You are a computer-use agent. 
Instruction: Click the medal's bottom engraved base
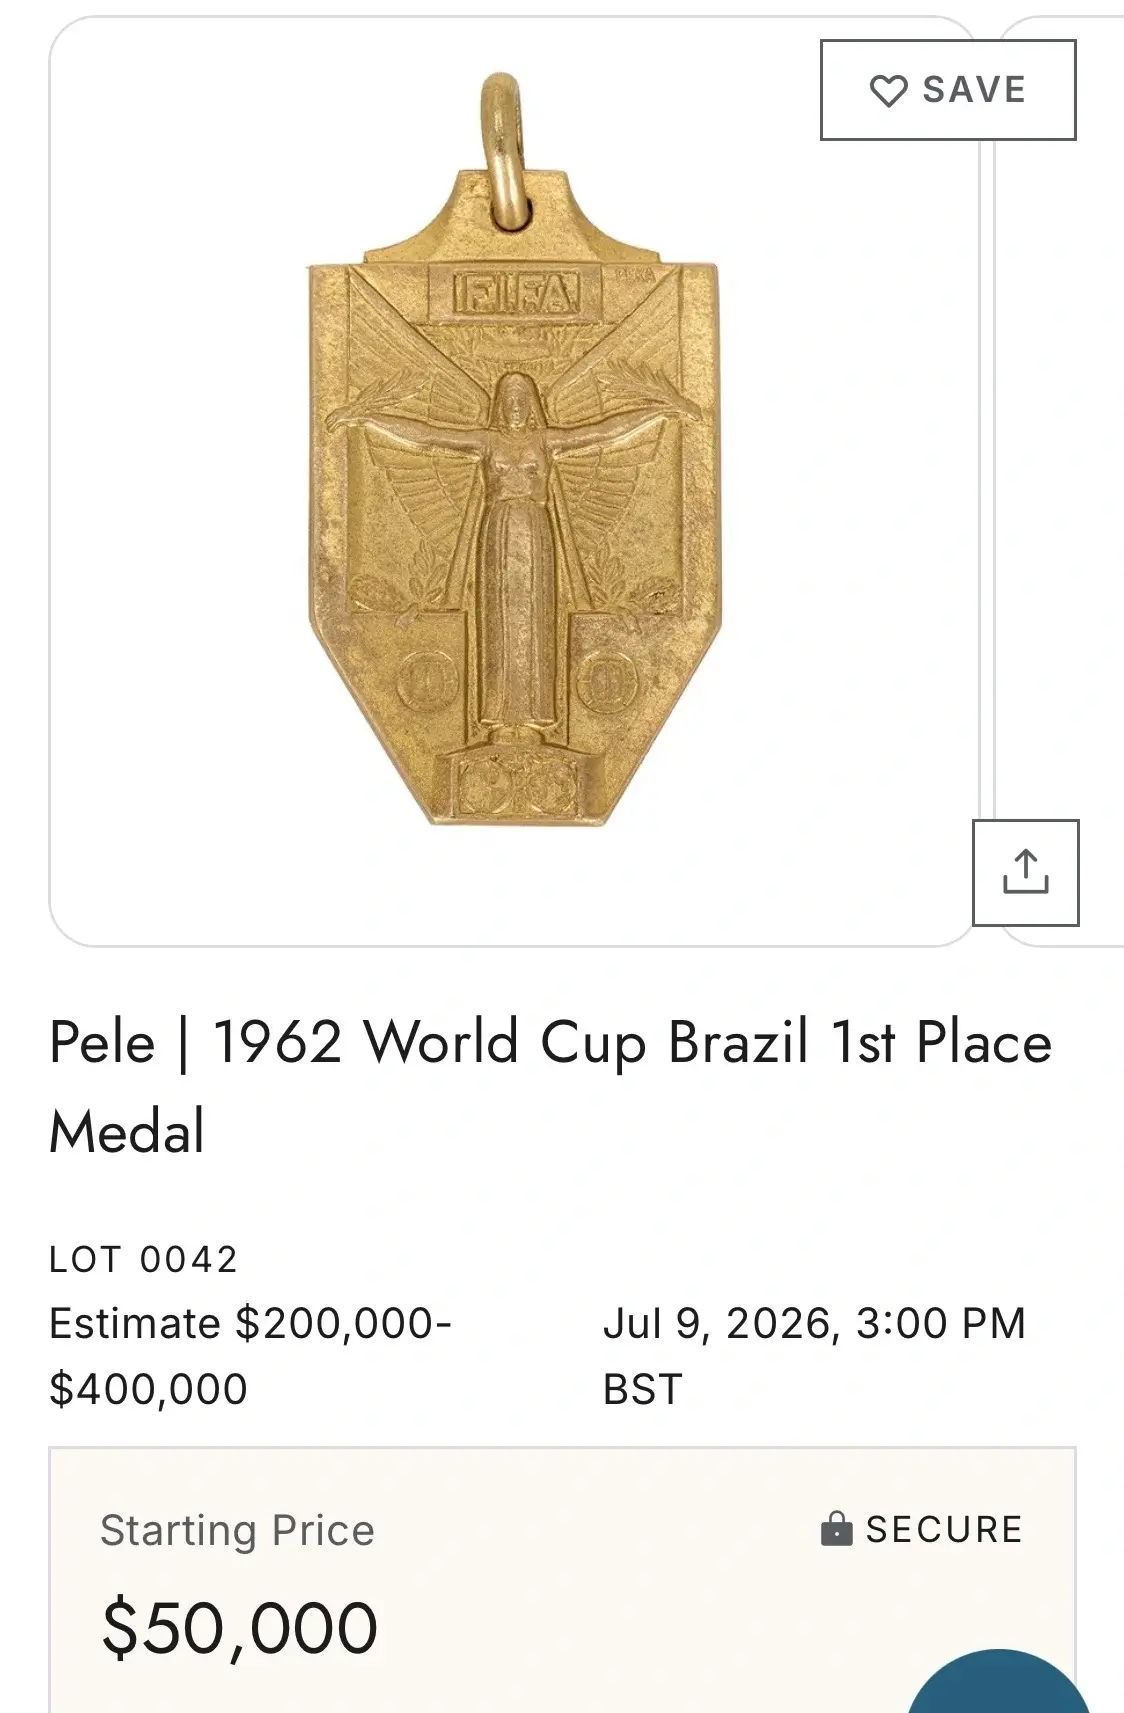coord(516,787)
